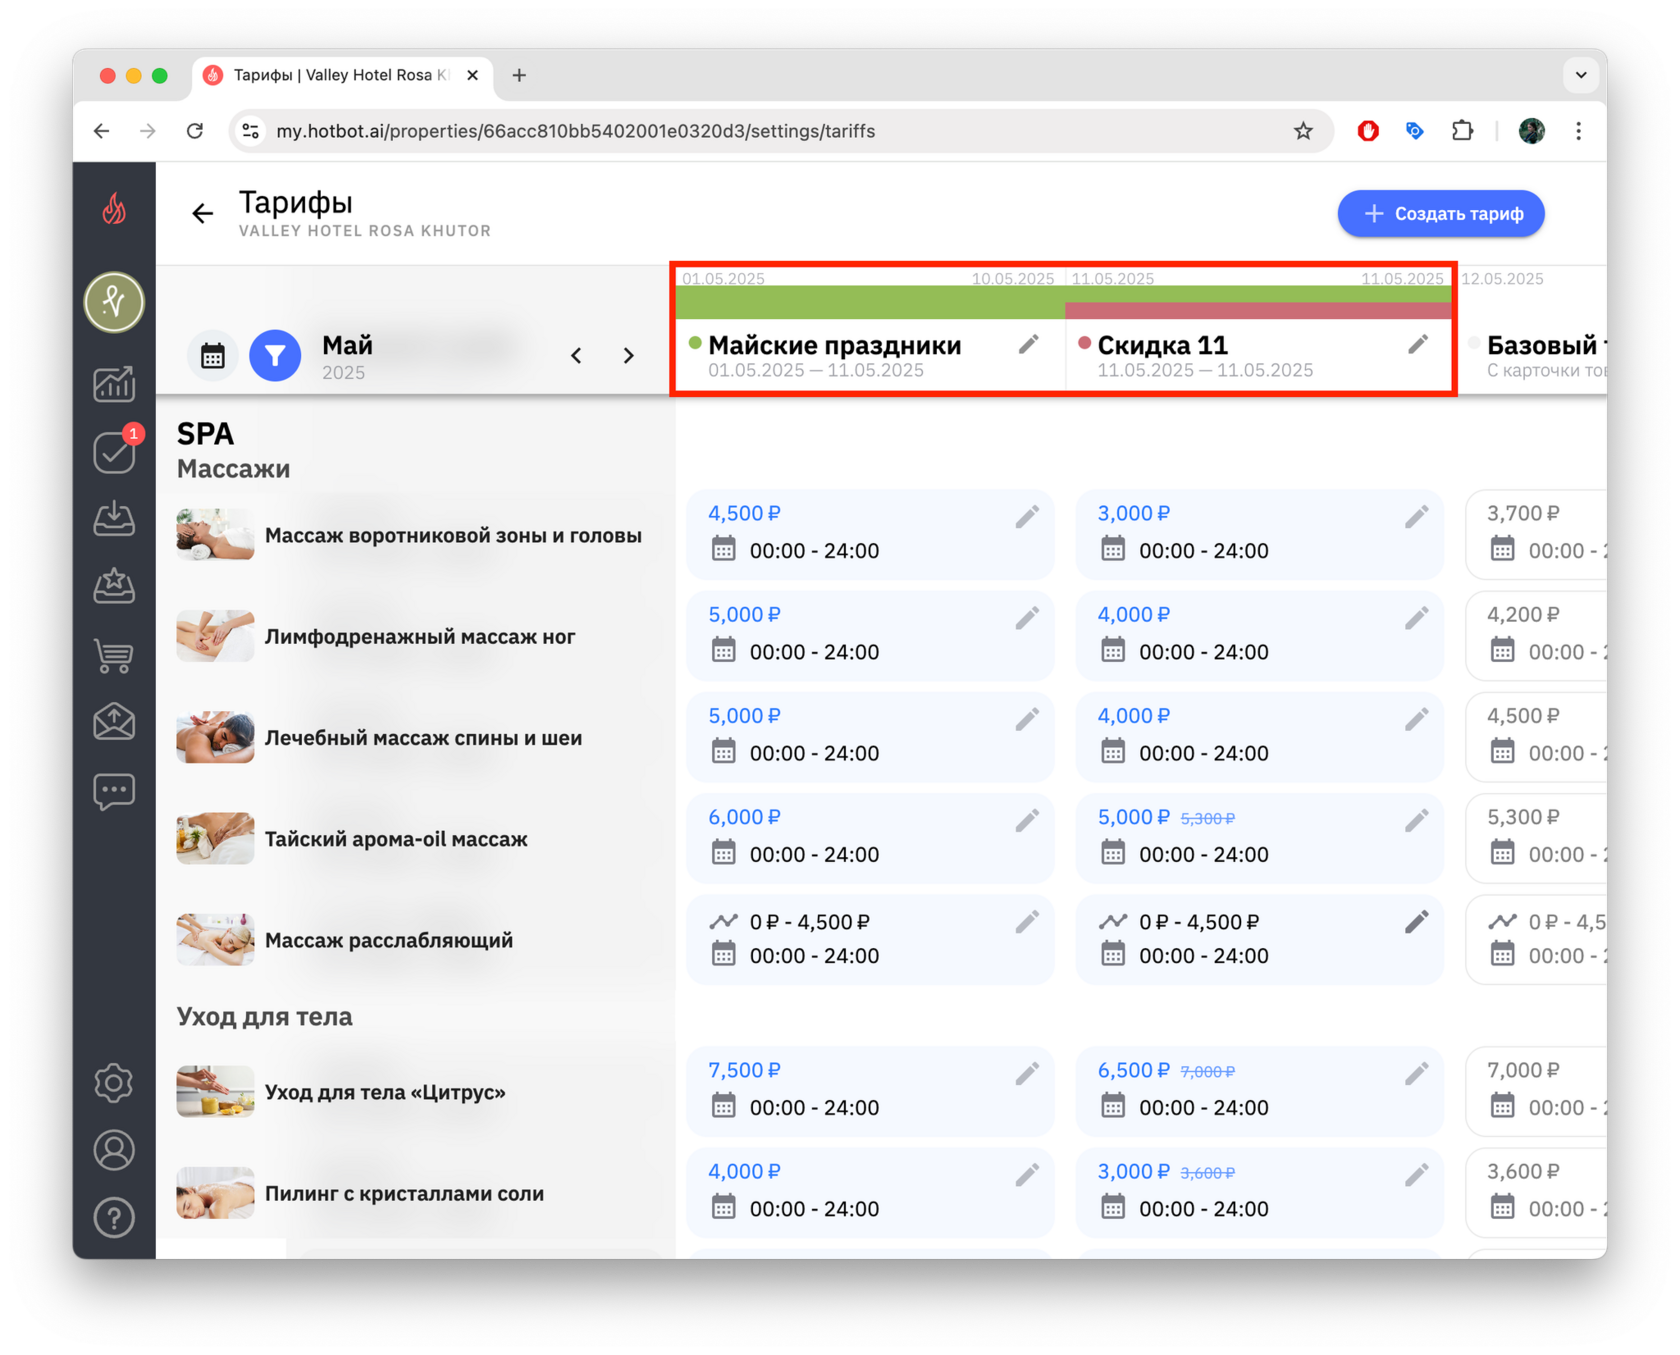Click red Скидка 11 timeline bar
This screenshot has height=1355, width=1680.
(1258, 311)
